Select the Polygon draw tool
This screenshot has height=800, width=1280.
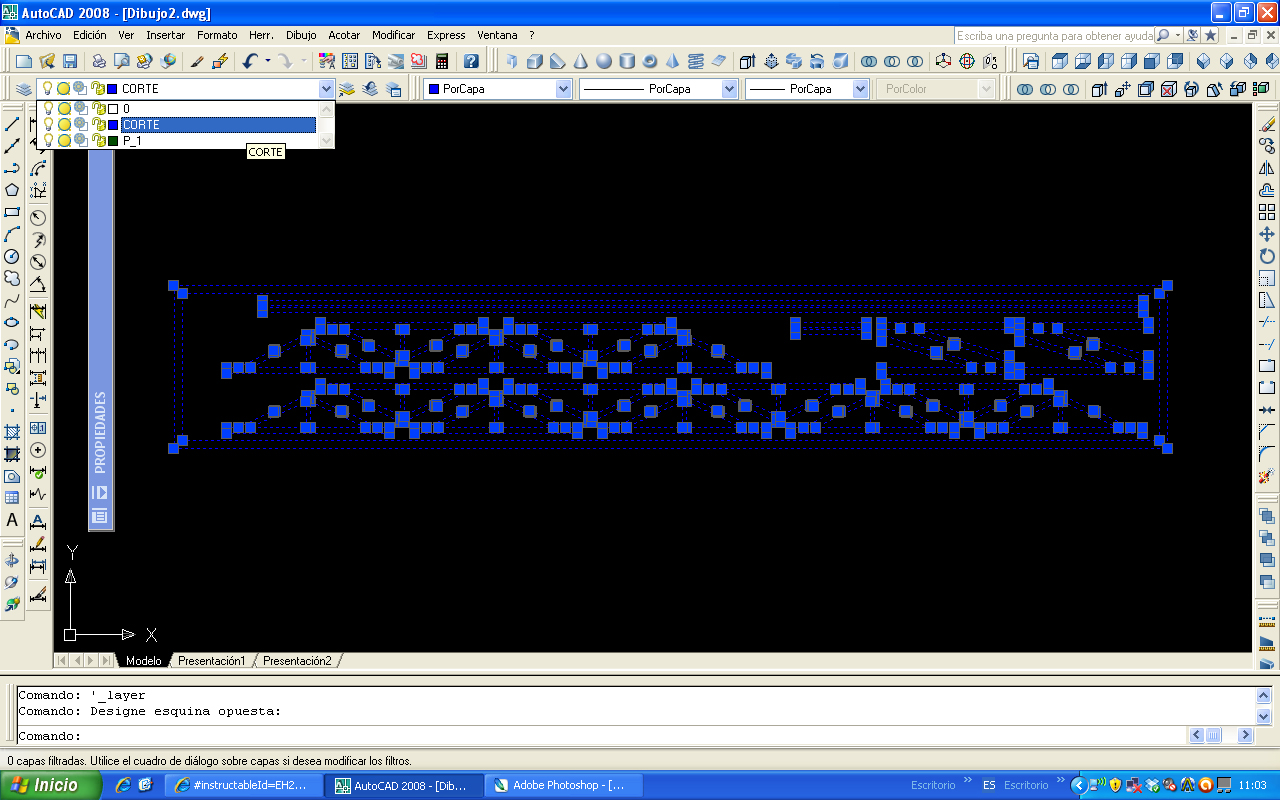[12, 190]
